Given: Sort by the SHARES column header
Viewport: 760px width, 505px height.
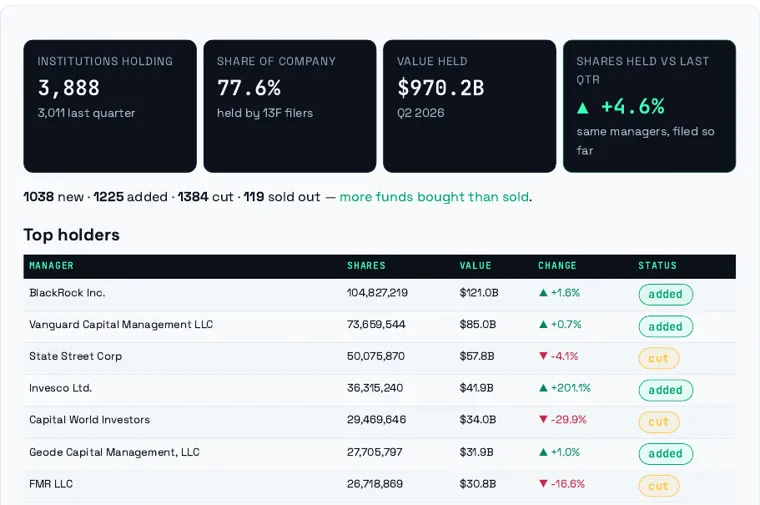Looking at the screenshot, I should coord(366,266).
